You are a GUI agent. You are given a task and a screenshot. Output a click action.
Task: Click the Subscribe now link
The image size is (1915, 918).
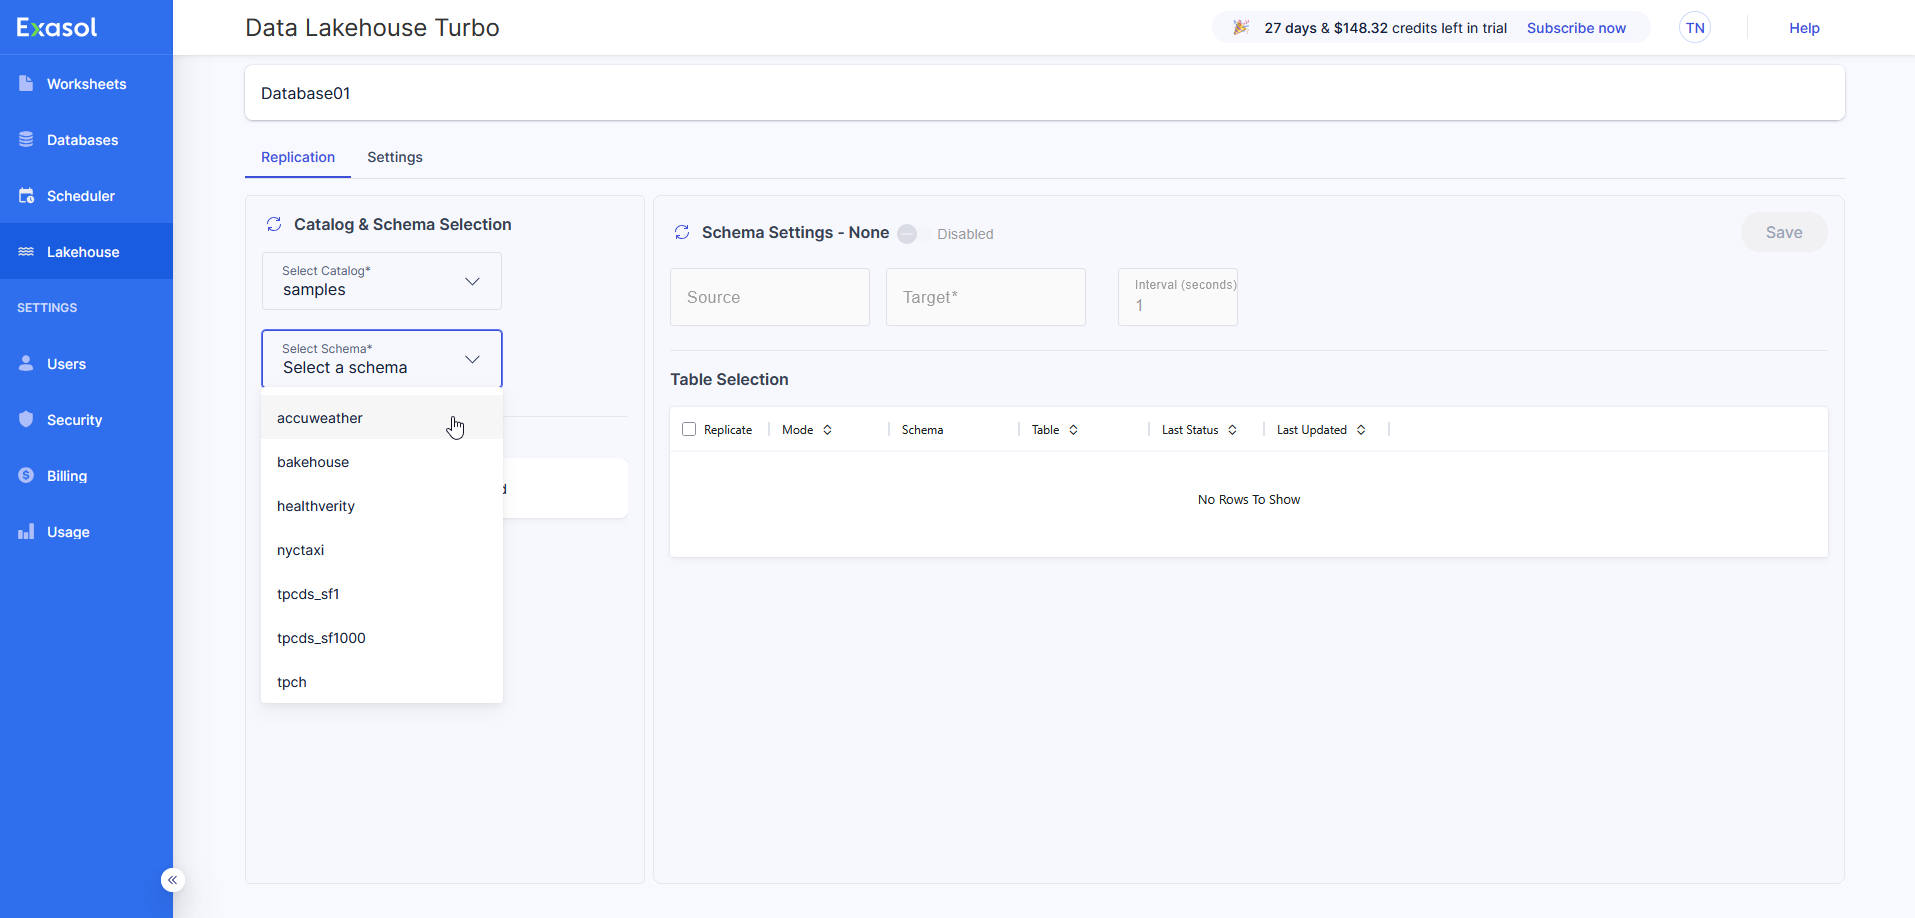click(1576, 28)
